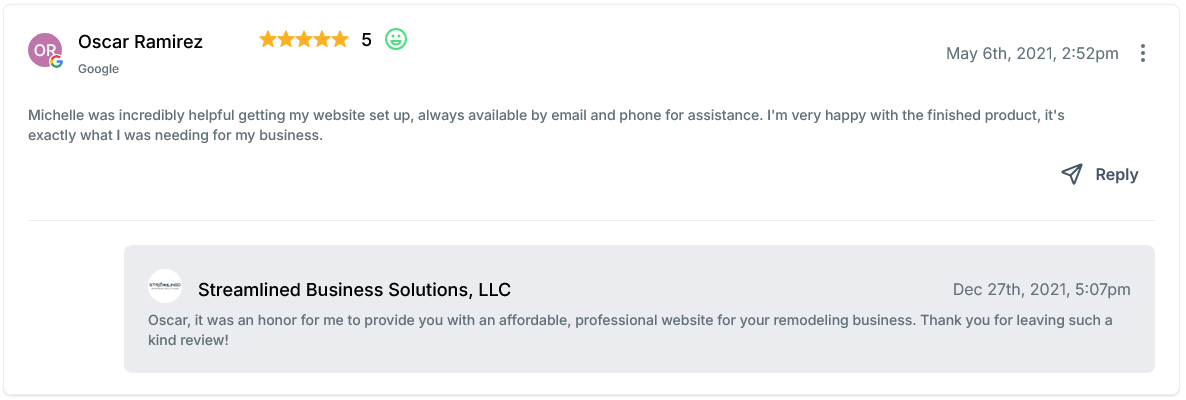
Task: Click the reviewer name Oscar Ramirez
Action: 140,42
